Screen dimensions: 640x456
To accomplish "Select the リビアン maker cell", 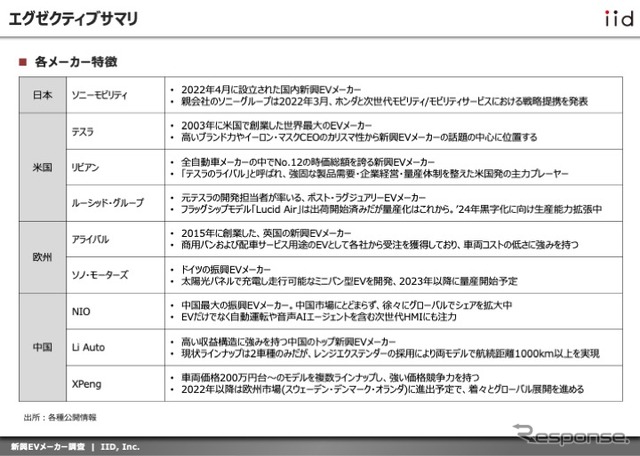I will (x=116, y=167).
